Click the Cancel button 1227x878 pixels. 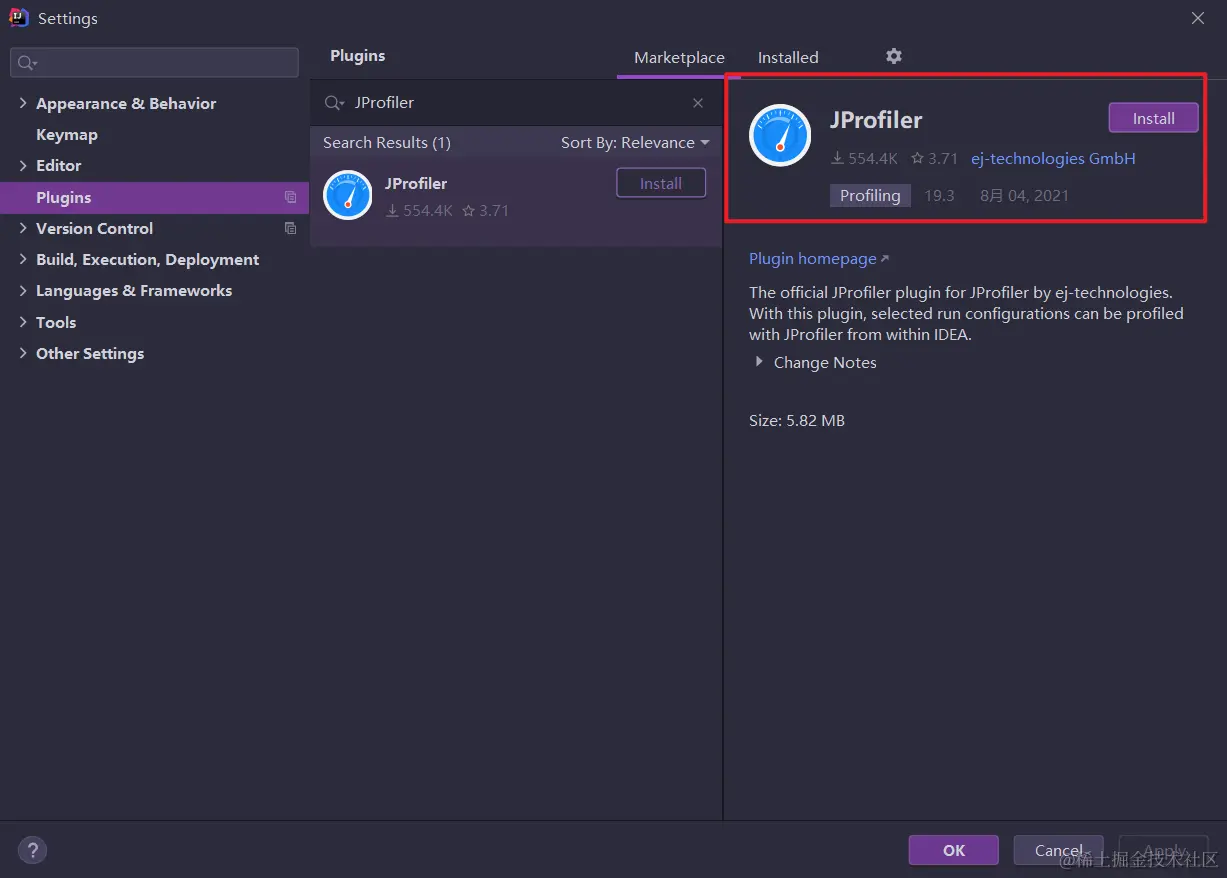click(1058, 850)
